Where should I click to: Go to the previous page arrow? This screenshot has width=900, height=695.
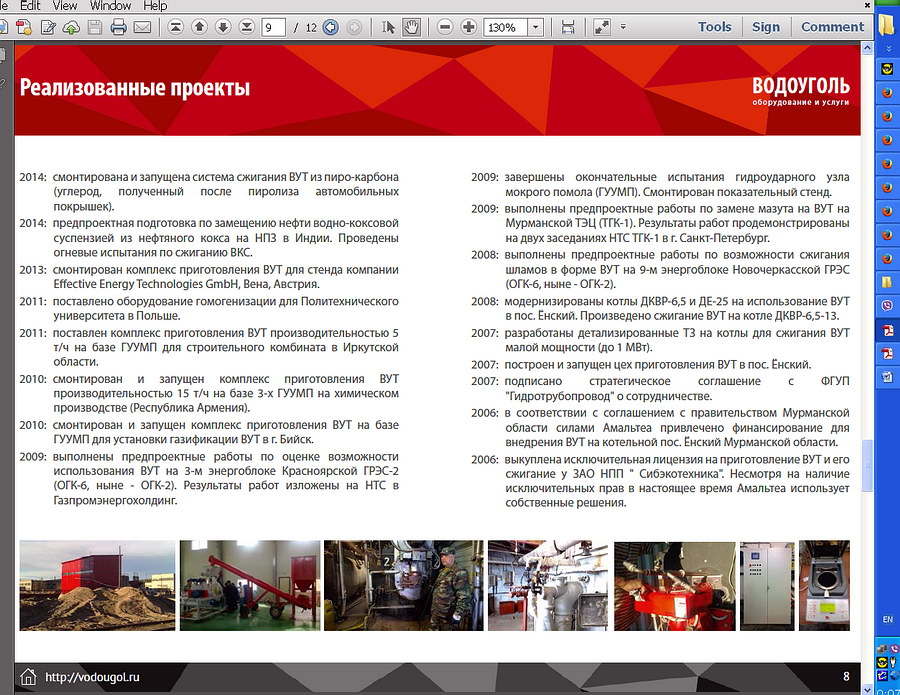tap(199, 26)
